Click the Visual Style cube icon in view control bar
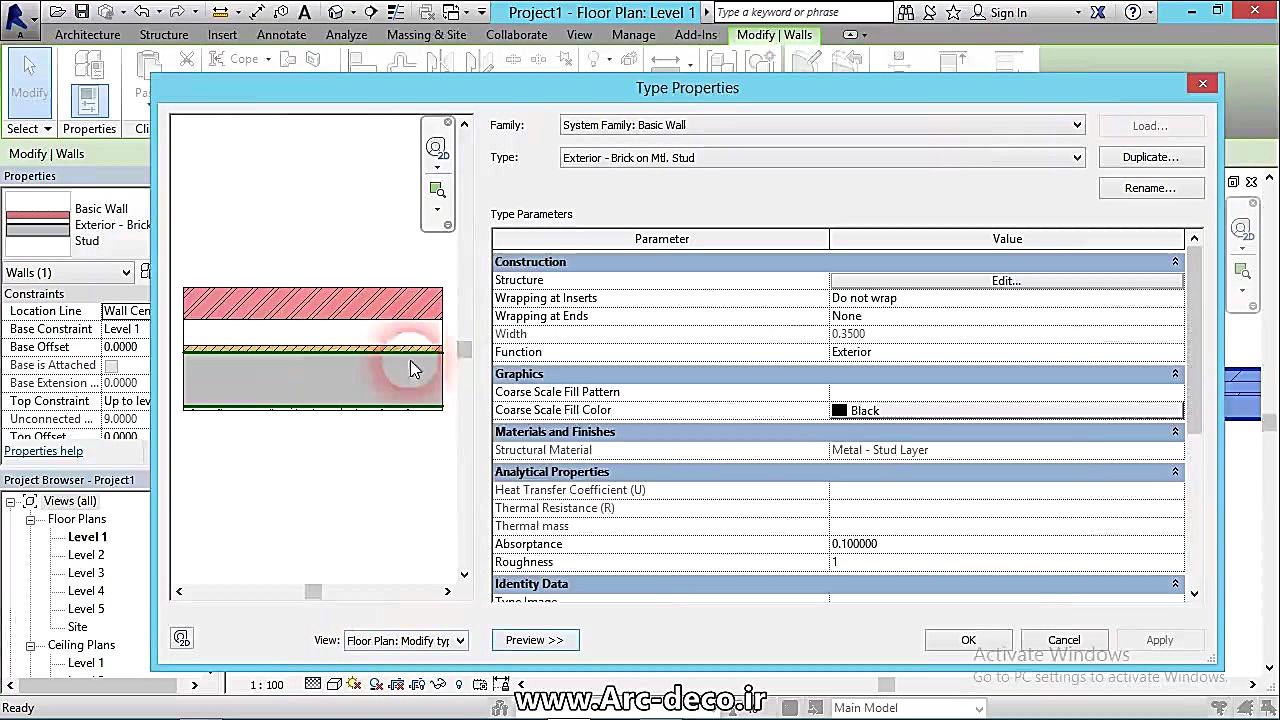The image size is (1280, 720). tap(334, 684)
